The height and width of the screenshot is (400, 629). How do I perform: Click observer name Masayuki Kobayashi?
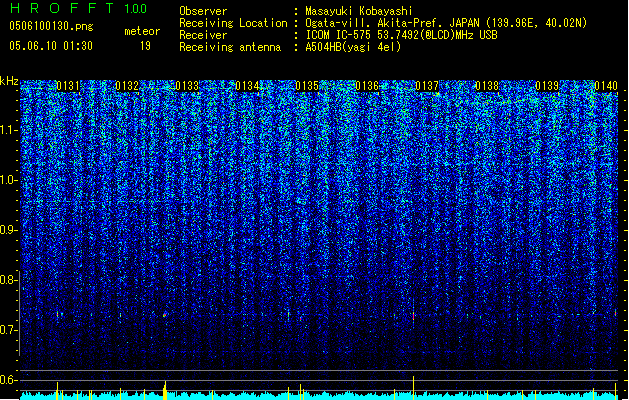click(x=359, y=11)
